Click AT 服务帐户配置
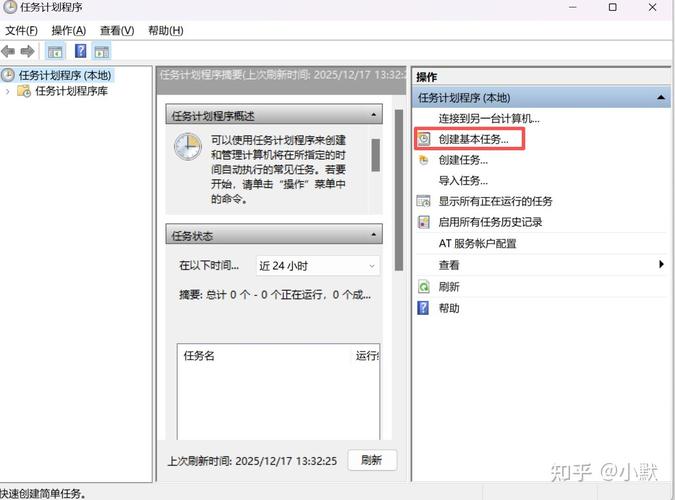The width and height of the screenshot is (675, 500). [477, 244]
